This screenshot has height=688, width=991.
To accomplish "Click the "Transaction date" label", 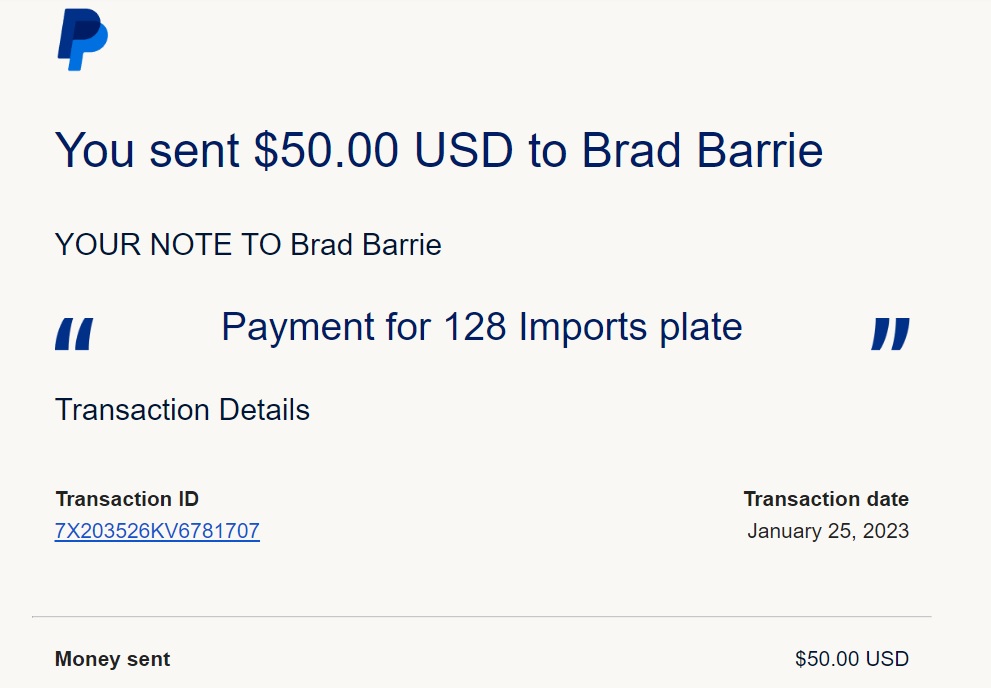I will click(x=826, y=499).
